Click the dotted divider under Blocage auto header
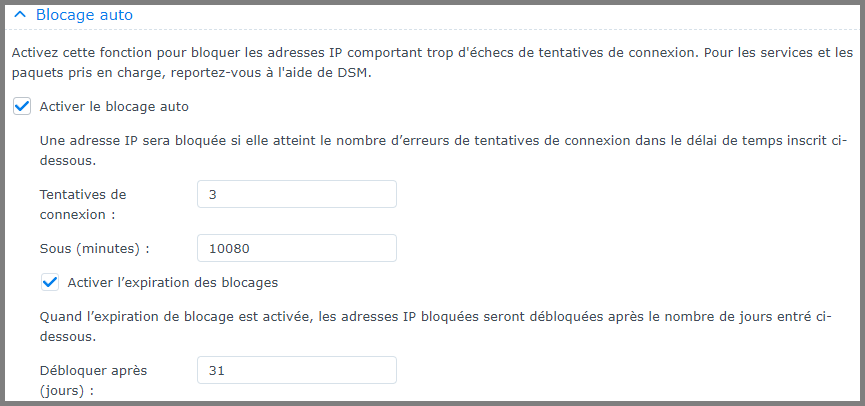Viewport: 865px width, 406px height. 432,30
